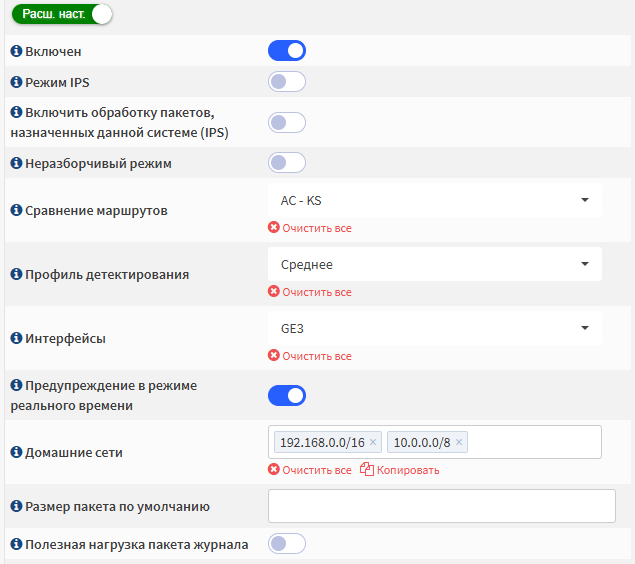This screenshot has width=635, height=564.
Task: Show help for Неразборчивый режим info icon
Action: coord(16,163)
